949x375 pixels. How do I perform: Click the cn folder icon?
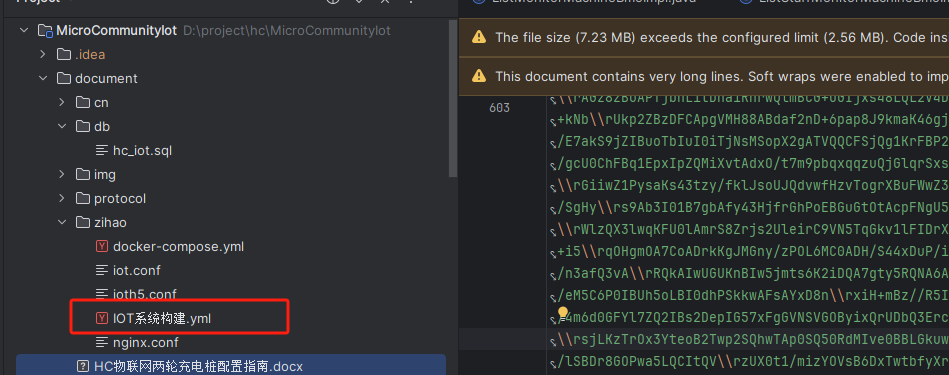pyautogui.click(x=83, y=102)
